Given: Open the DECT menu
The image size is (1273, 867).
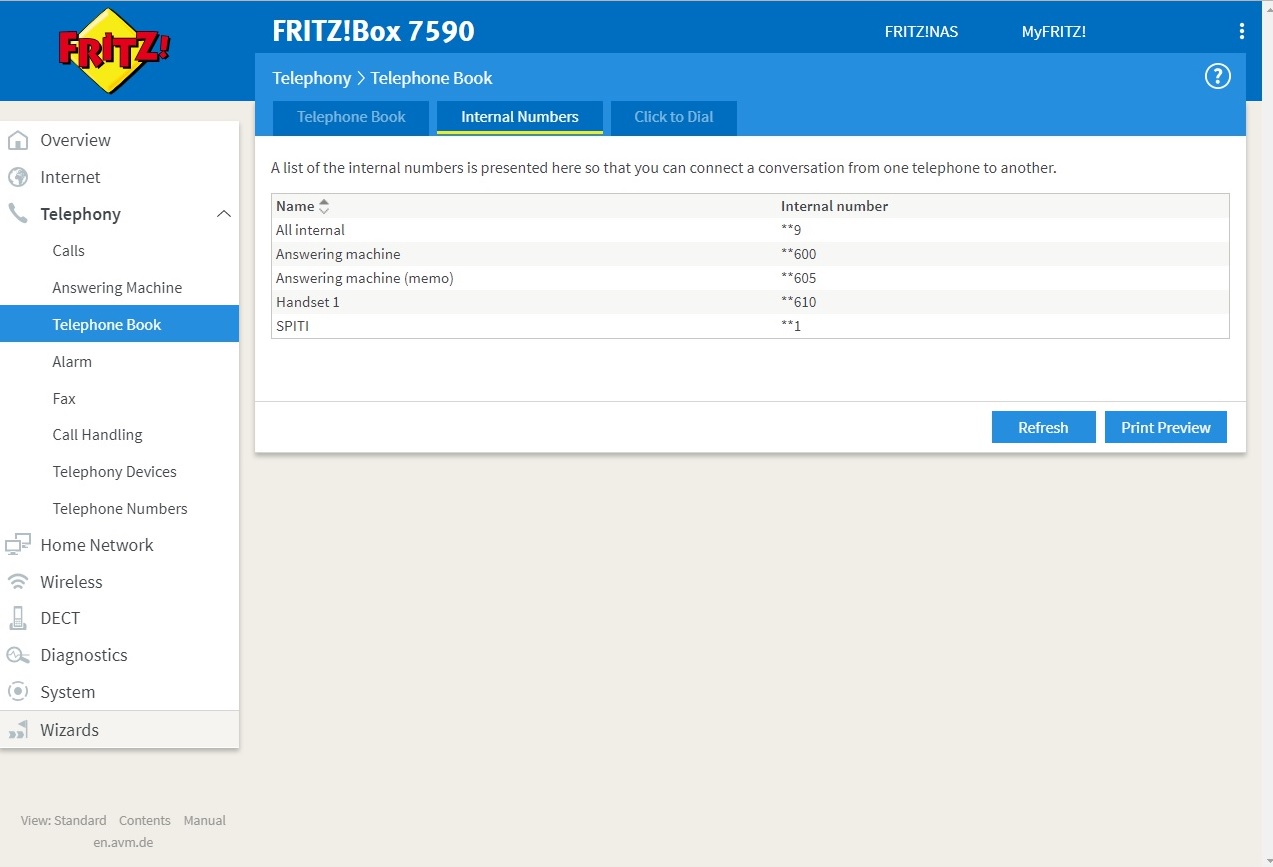Looking at the screenshot, I should [60, 618].
